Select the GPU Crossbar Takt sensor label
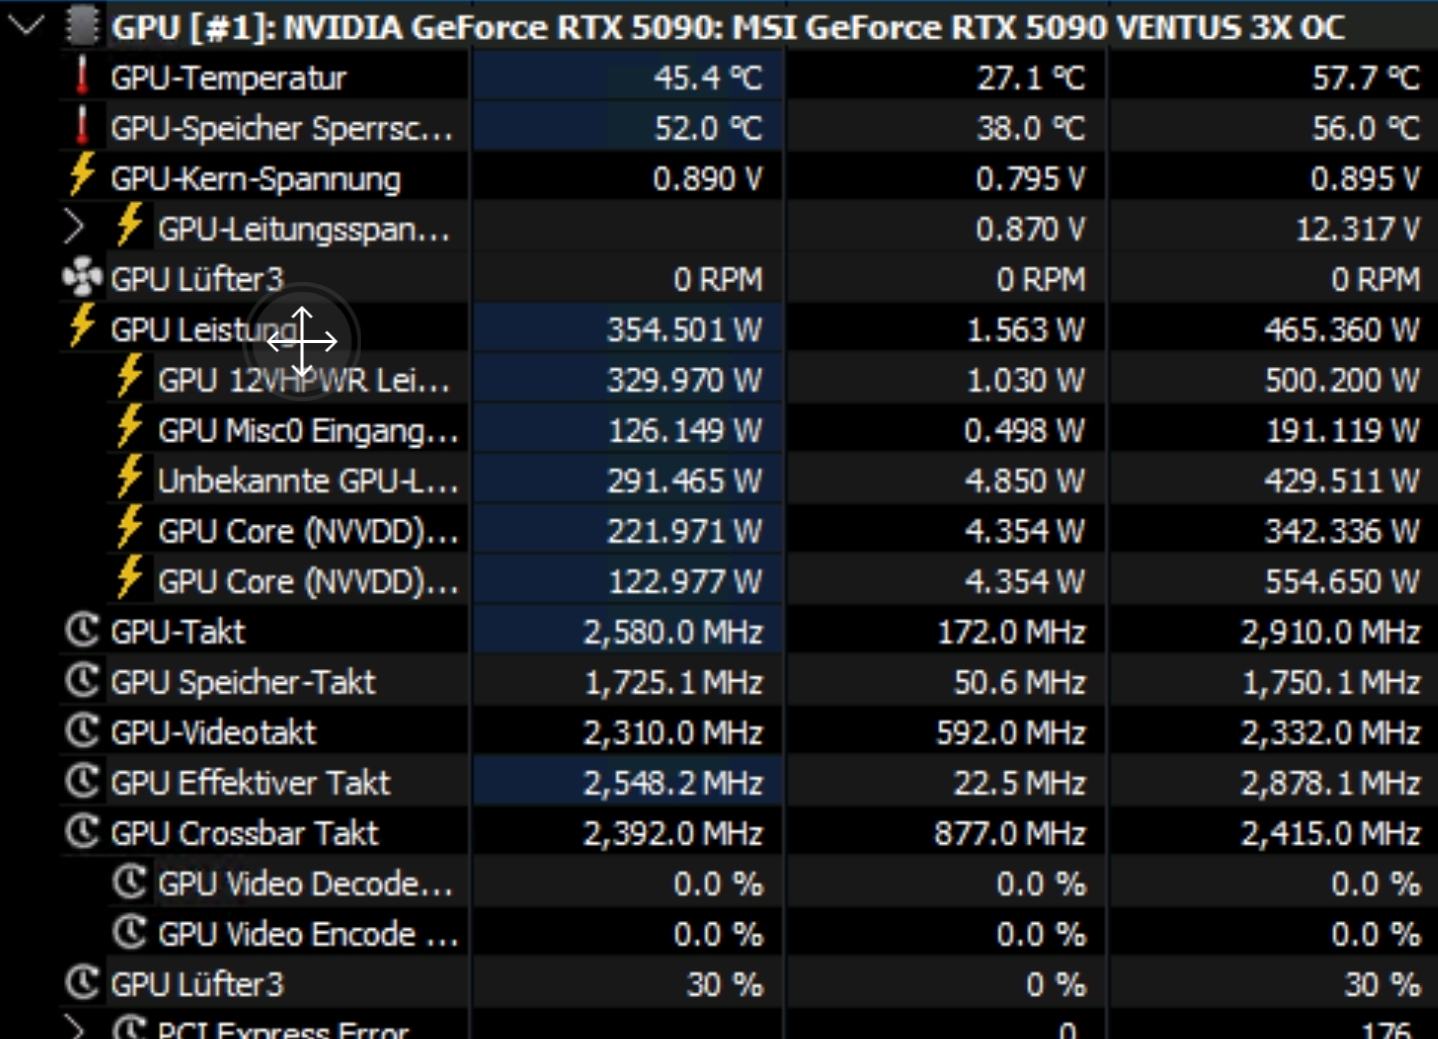Viewport: 1438px width, 1039px height. pyautogui.click(x=245, y=833)
